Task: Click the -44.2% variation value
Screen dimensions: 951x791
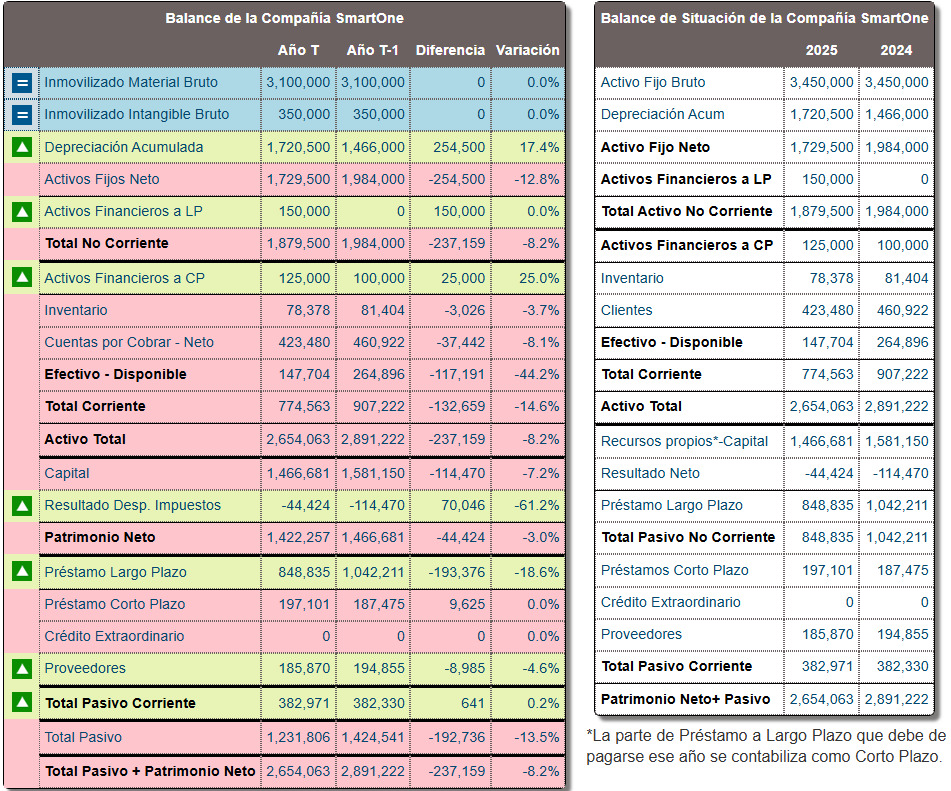Action: (537, 374)
